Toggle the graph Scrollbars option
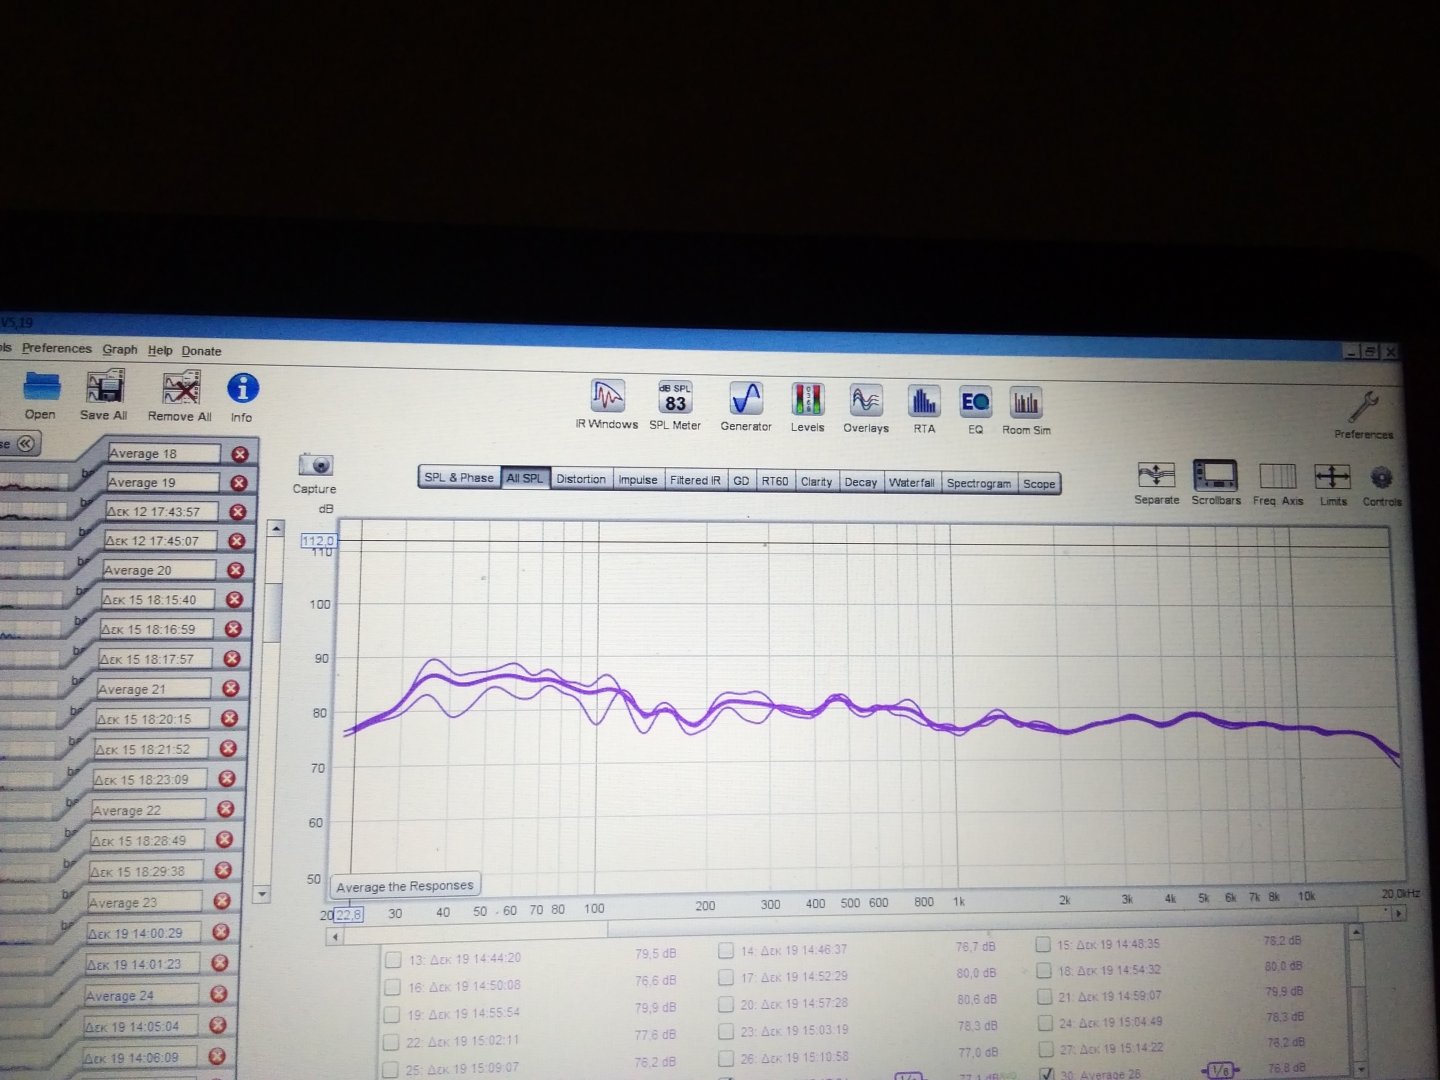The width and height of the screenshot is (1440, 1080). coord(1215,478)
